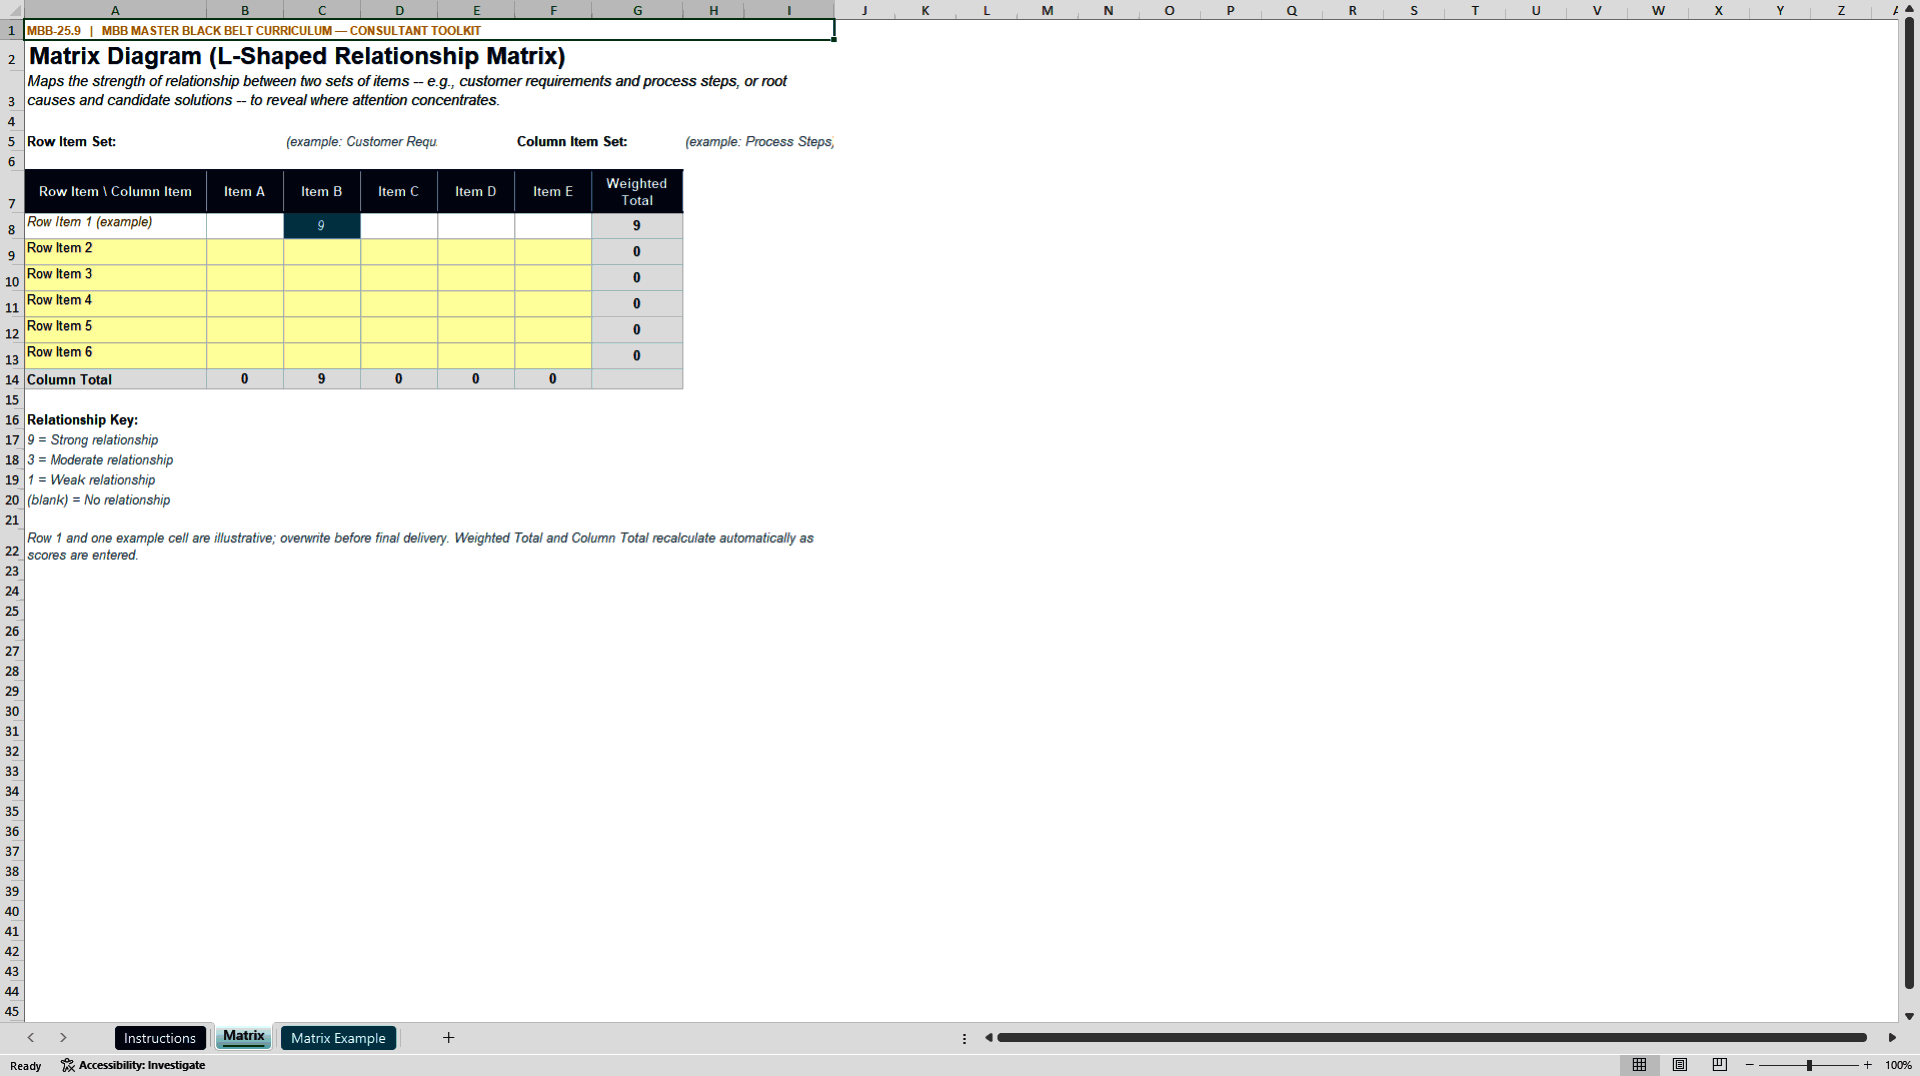Click the 'Row Item 5' cell

(115, 330)
